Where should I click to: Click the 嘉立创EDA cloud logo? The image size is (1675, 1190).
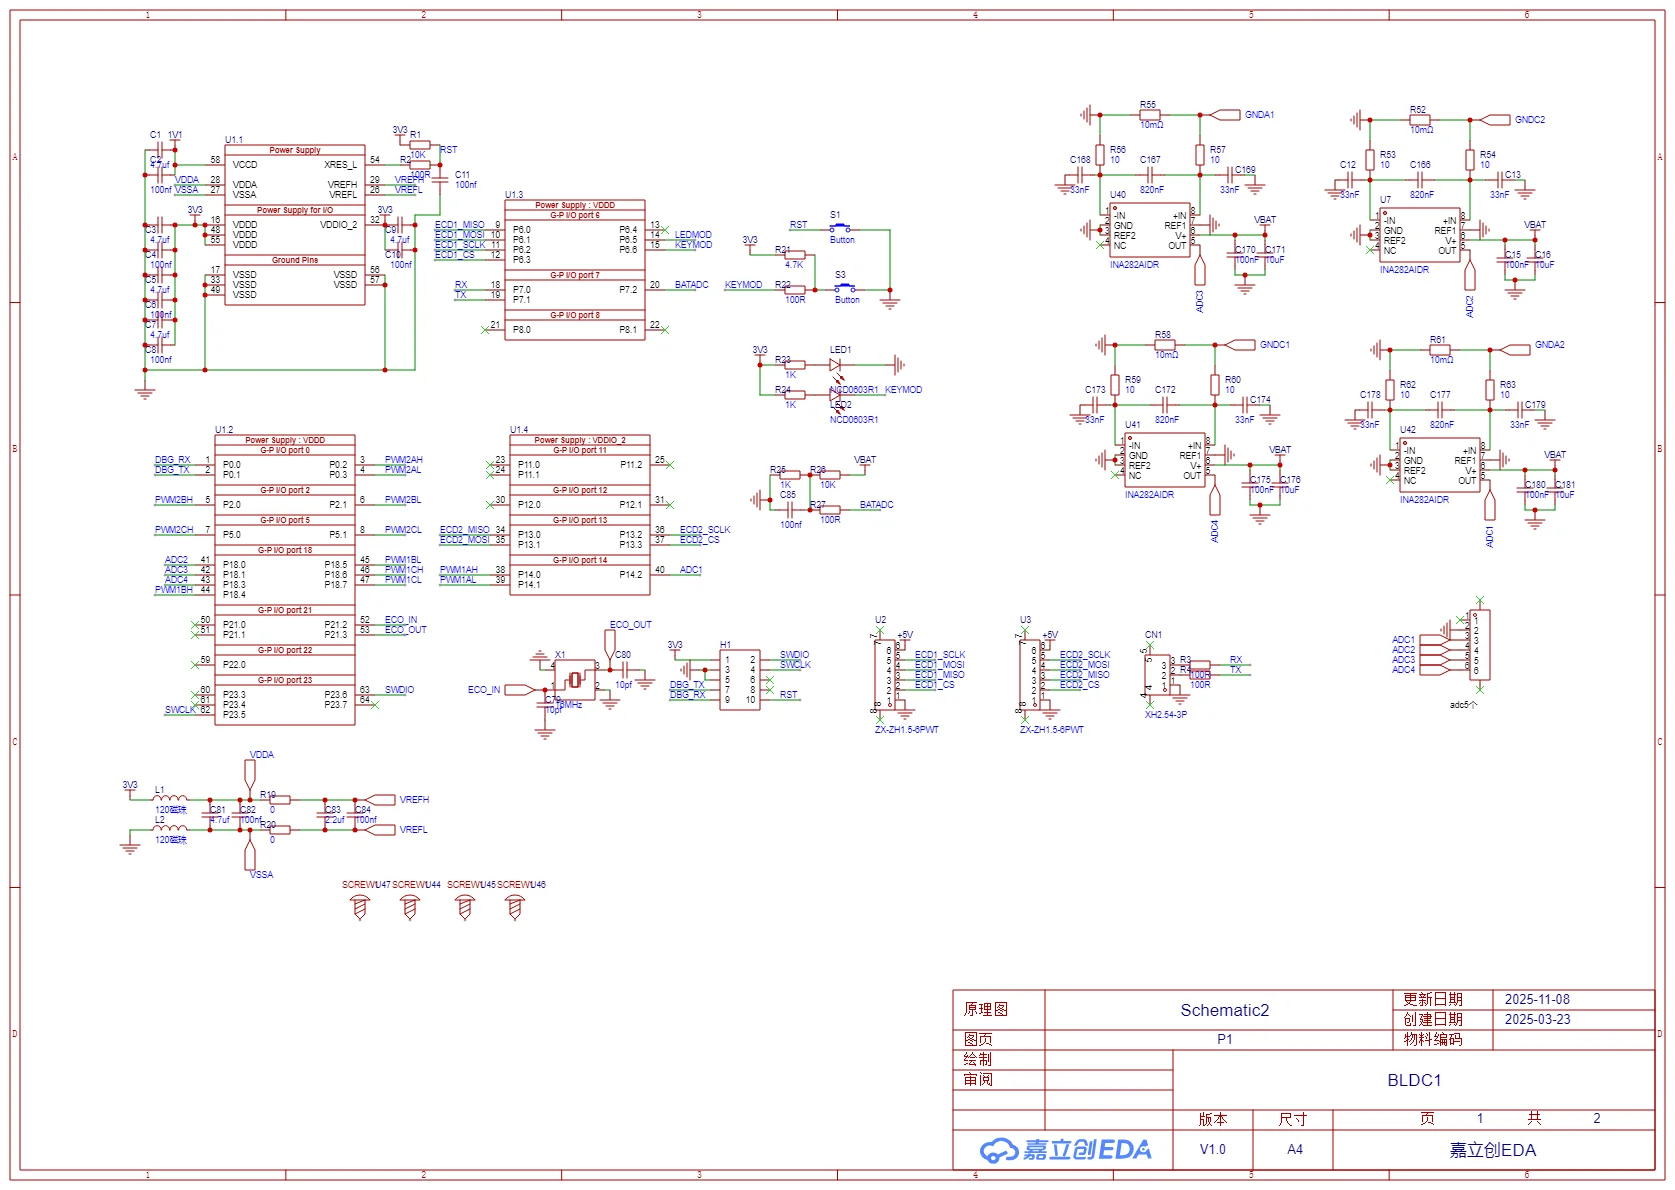(1065, 1150)
